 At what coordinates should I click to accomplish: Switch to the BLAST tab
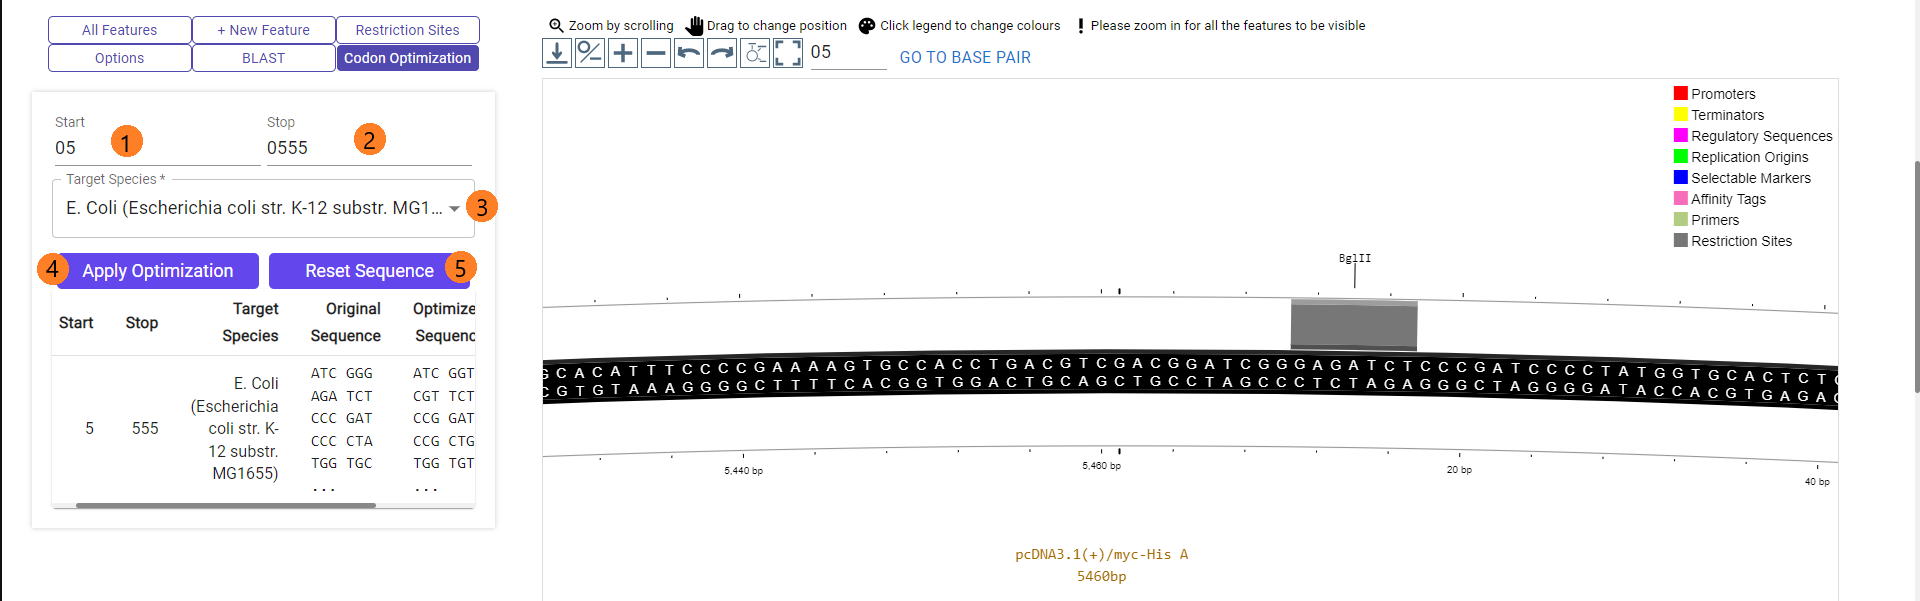click(263, 58)
